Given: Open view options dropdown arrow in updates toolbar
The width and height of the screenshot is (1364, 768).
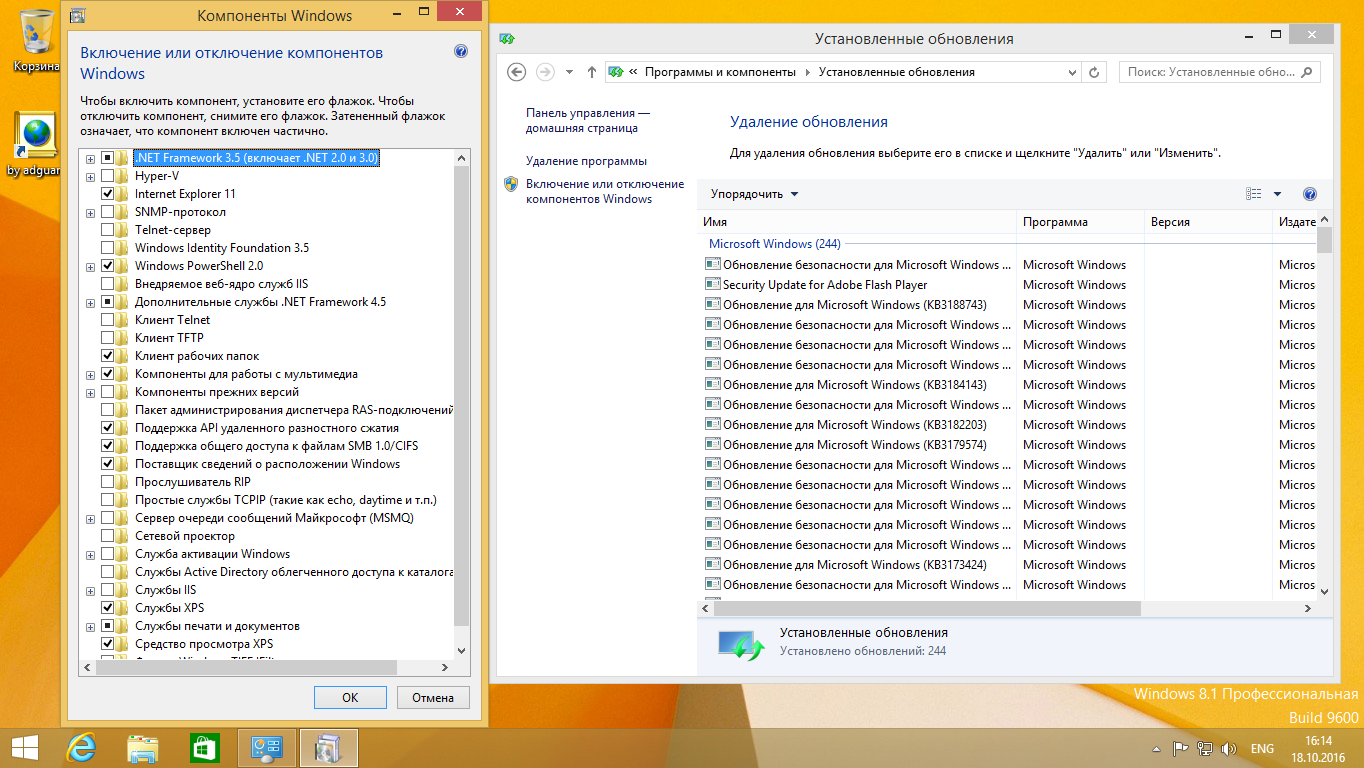Looking at the screenshot, I should point(1277,194).
